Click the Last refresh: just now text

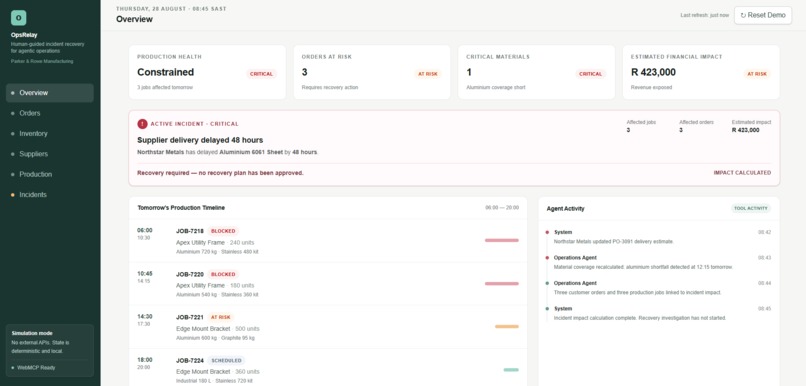tap(704, 15)
